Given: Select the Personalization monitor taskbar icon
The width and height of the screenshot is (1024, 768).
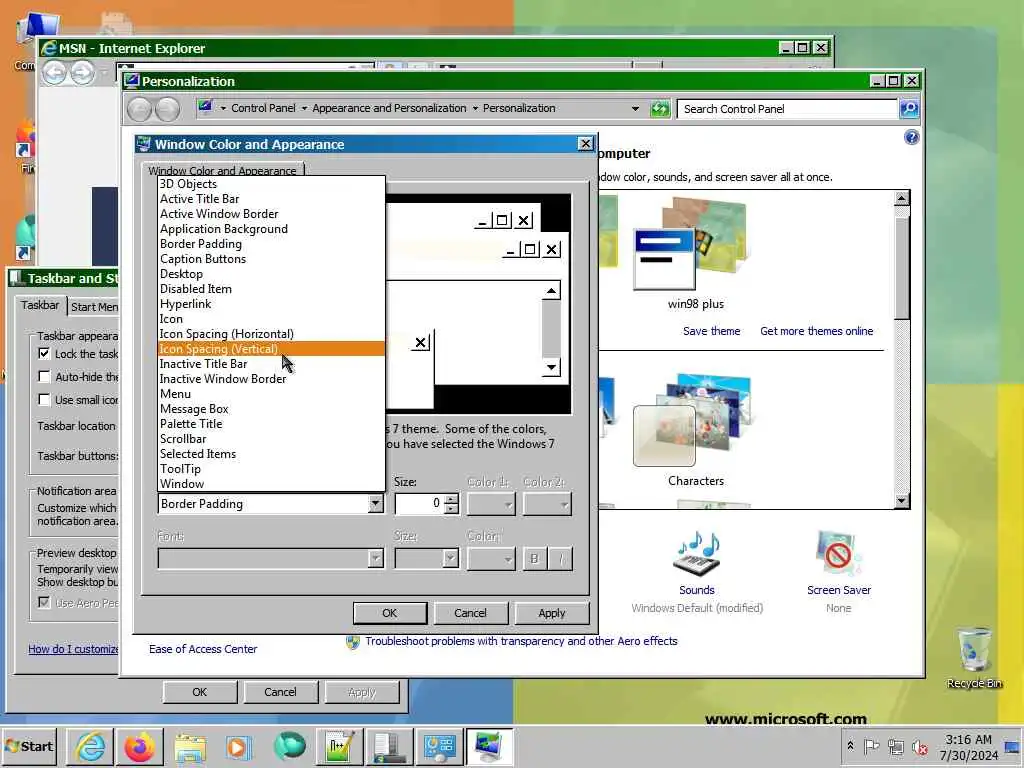Looking at the screenshot, I should pos(489,746).
